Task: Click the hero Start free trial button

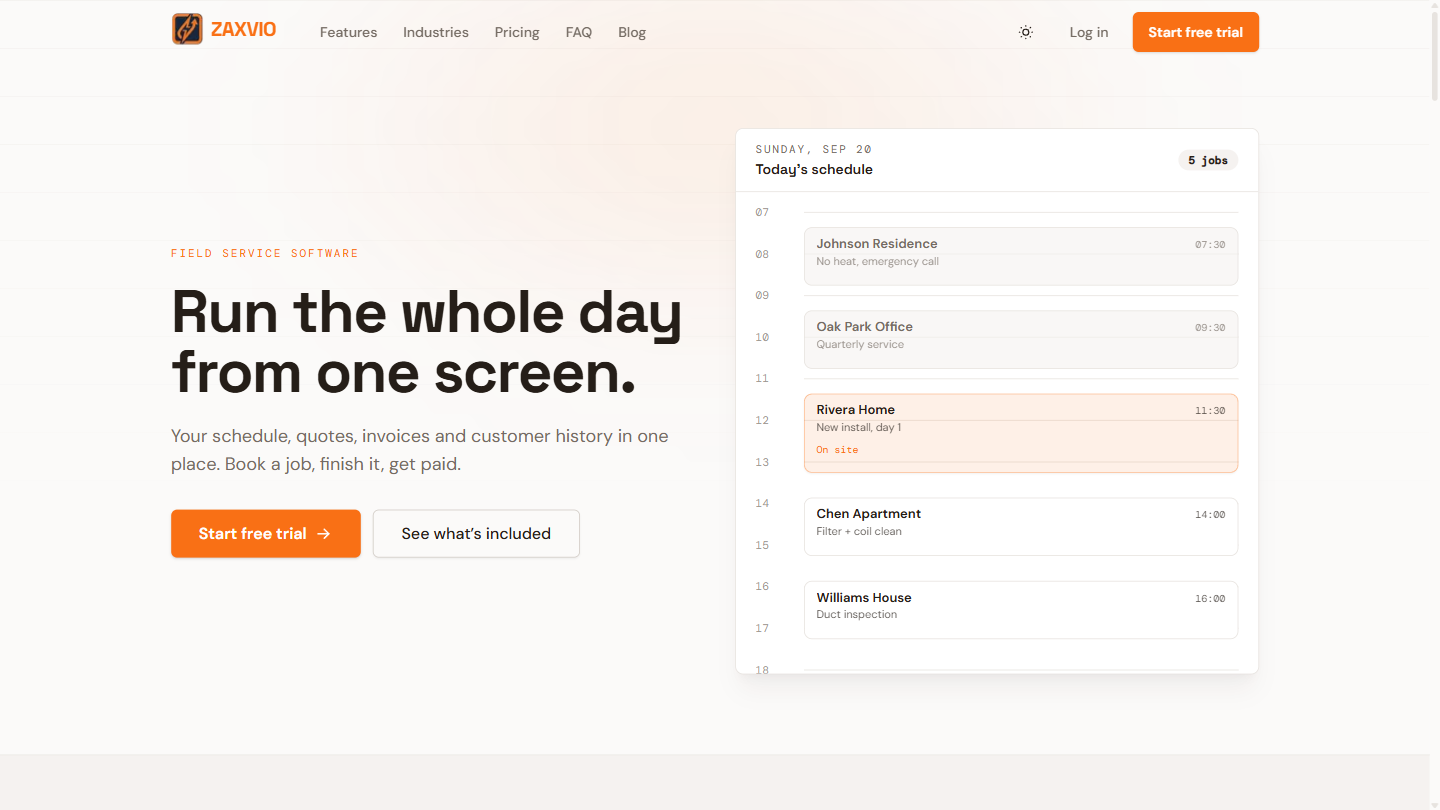Action: pos(266,534)
